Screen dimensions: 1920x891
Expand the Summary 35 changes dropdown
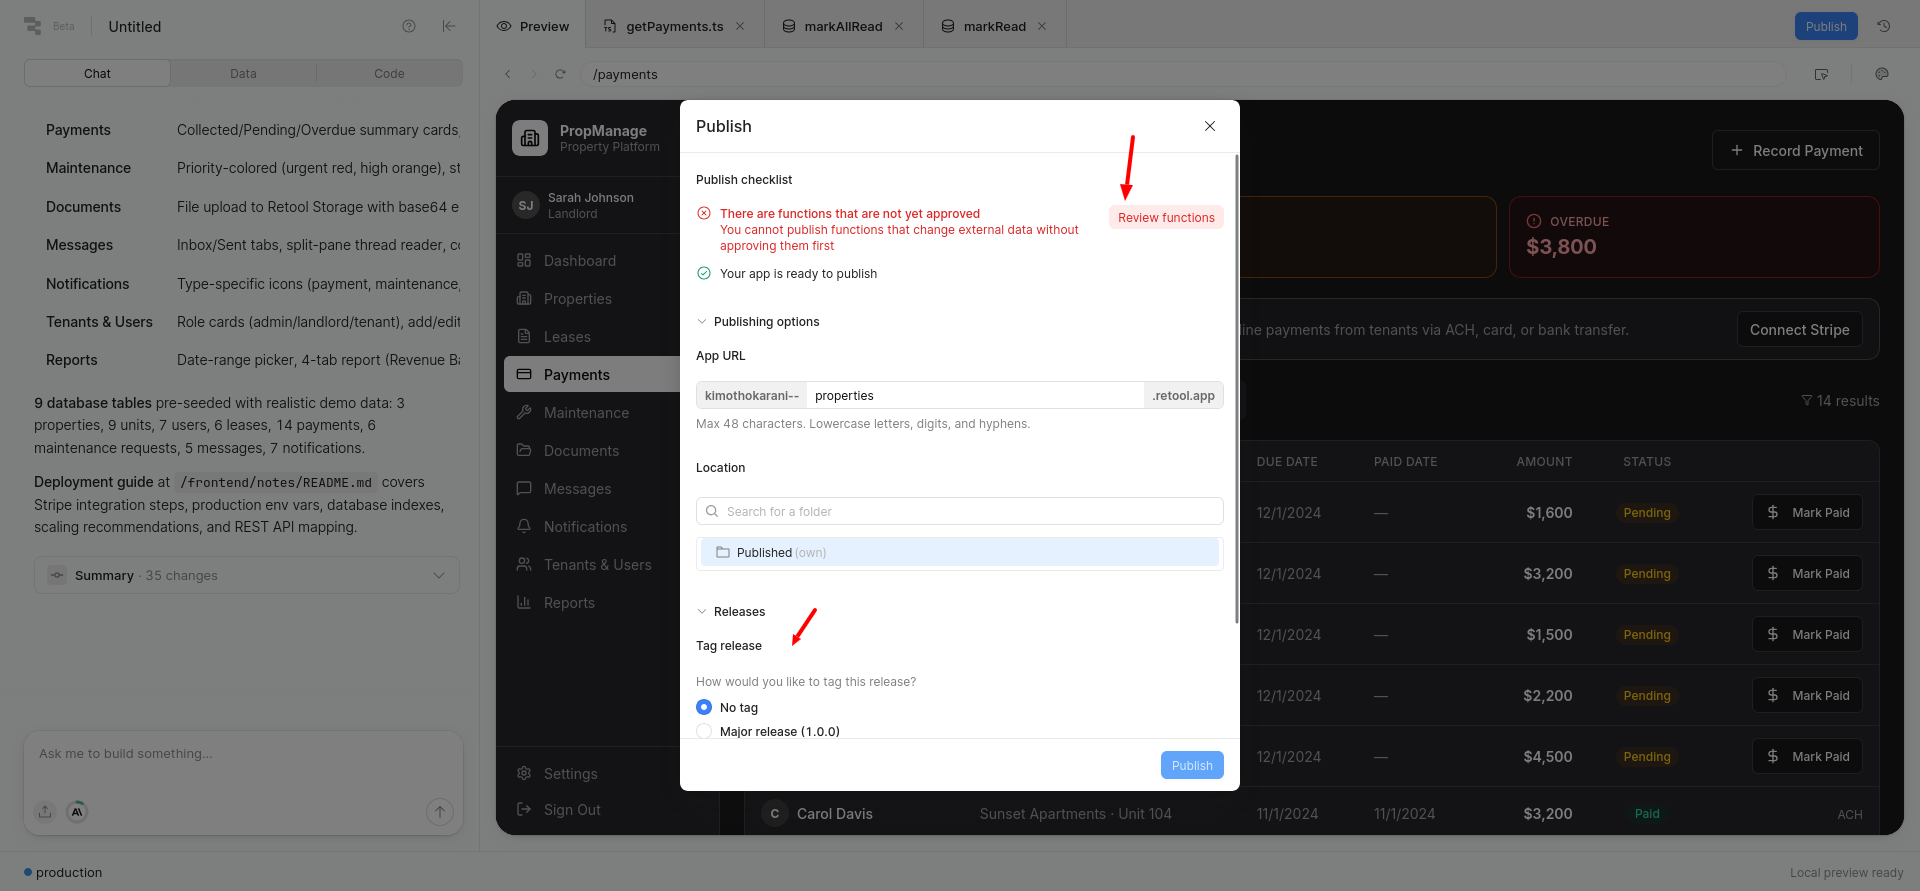[247, 575]
